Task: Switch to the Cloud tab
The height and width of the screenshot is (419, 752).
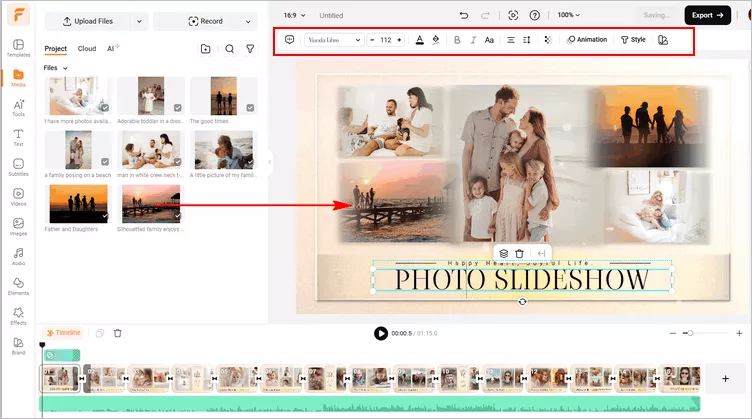Action: 87,49
